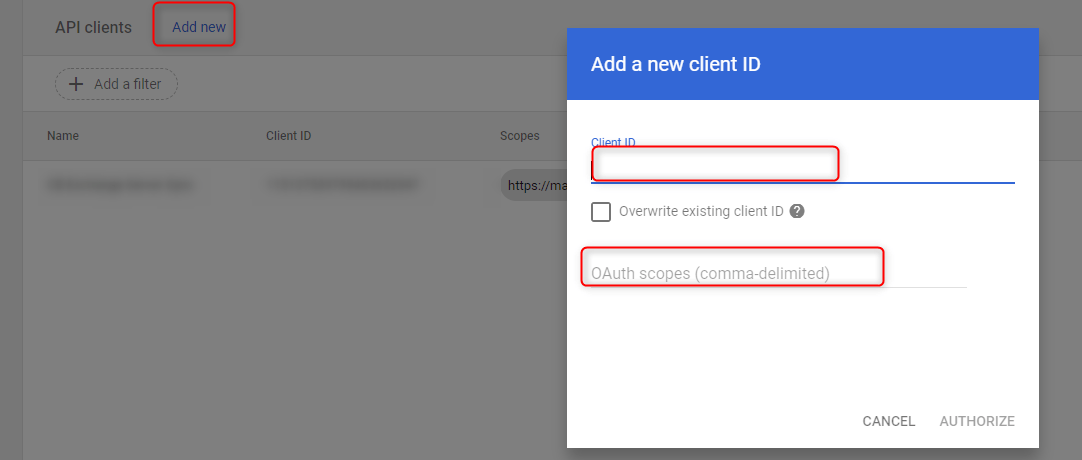This screenshot has height=460, width=1082.
Task: Select the https scope chip in first row
Action: (534, 185)
